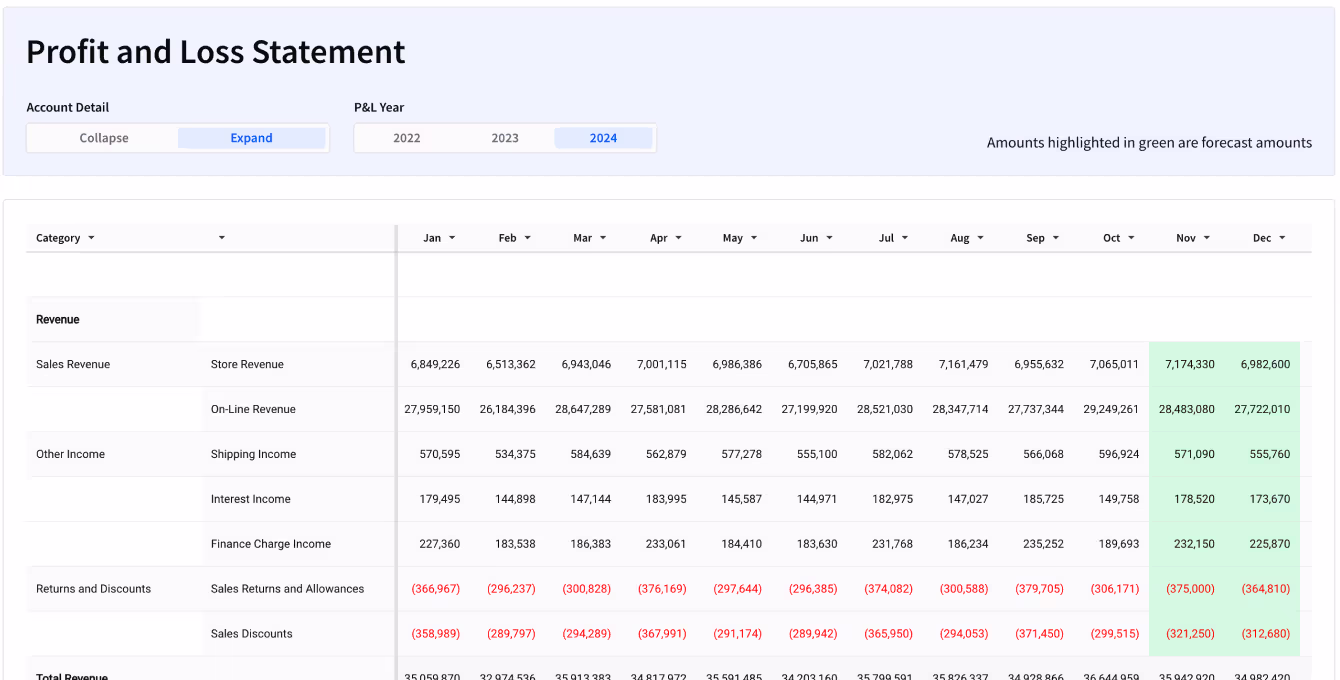This screenshot has width=1340, height=680.
Task: Select Expand in Account Detail
Action: pyautogui.click(x=251, y=138)
